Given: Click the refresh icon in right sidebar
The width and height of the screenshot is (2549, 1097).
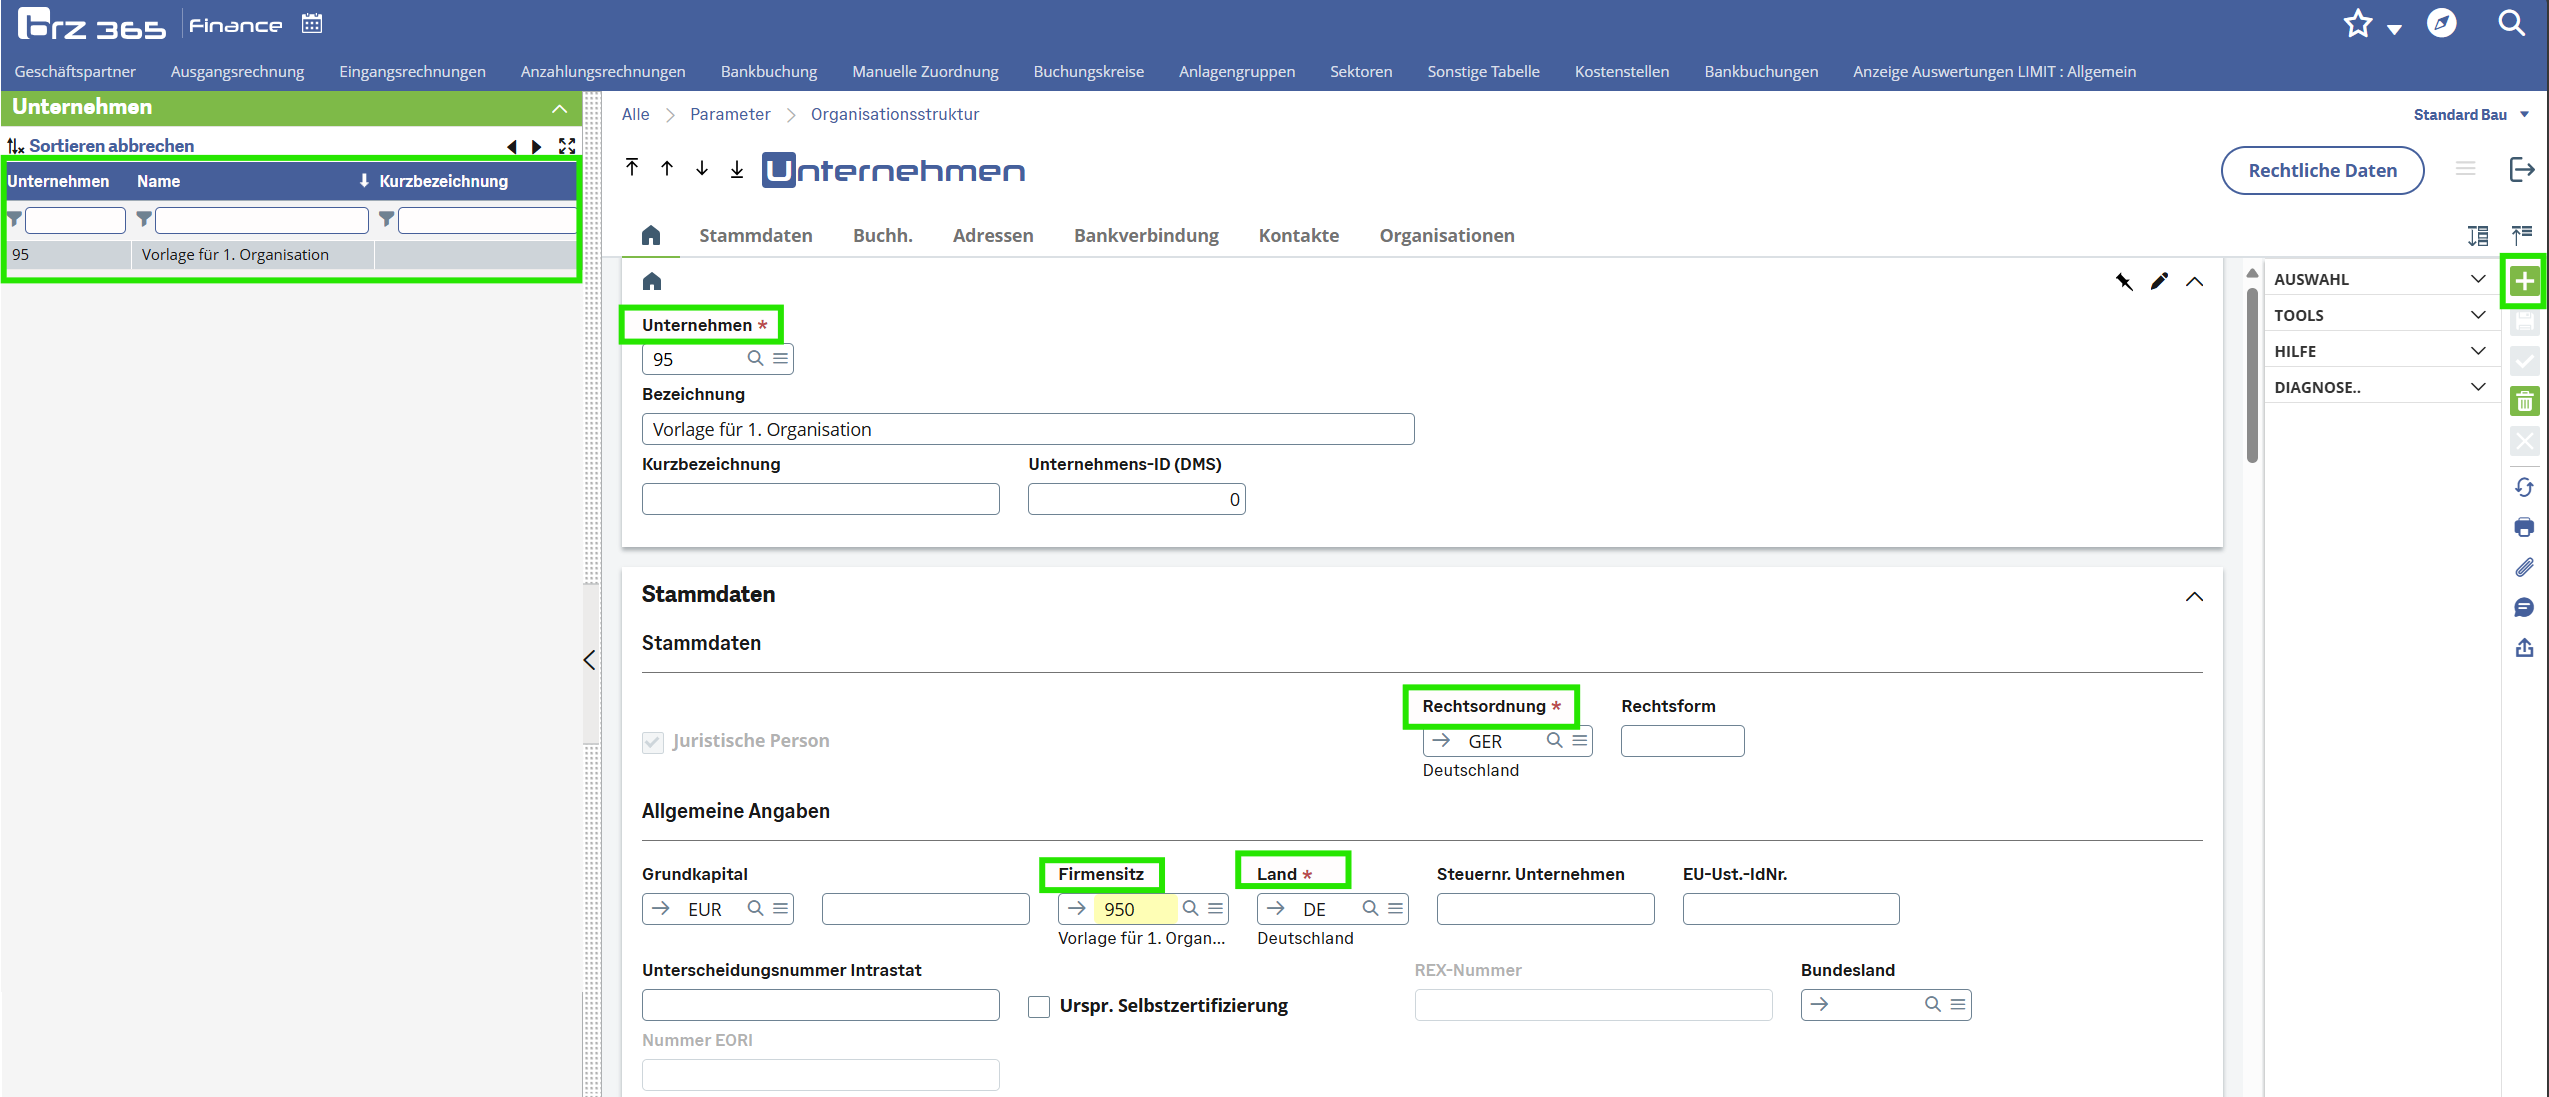Looking at the screenshot, I should [2524, 487].
